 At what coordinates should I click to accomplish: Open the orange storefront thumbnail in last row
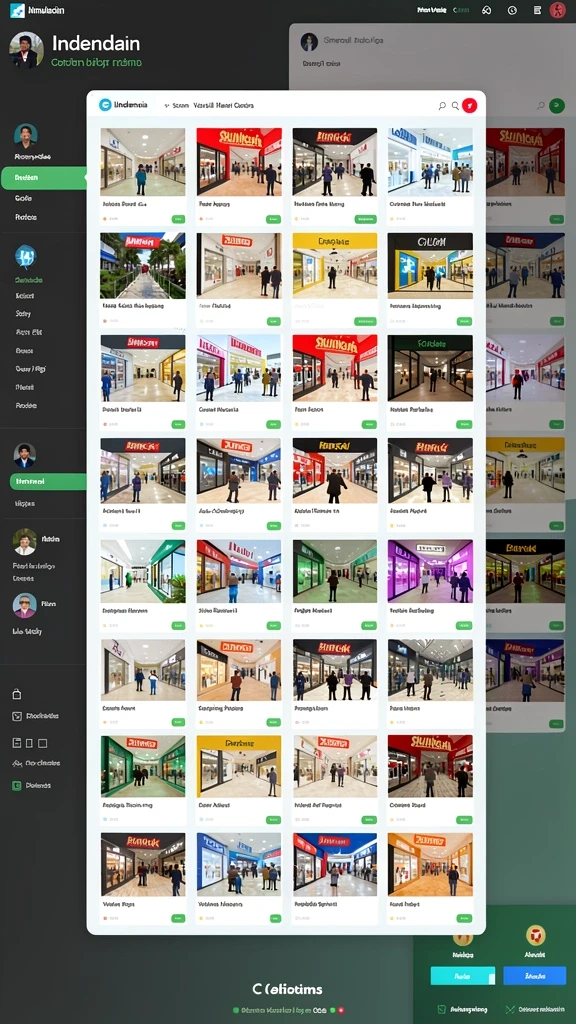tap(430, 864)
